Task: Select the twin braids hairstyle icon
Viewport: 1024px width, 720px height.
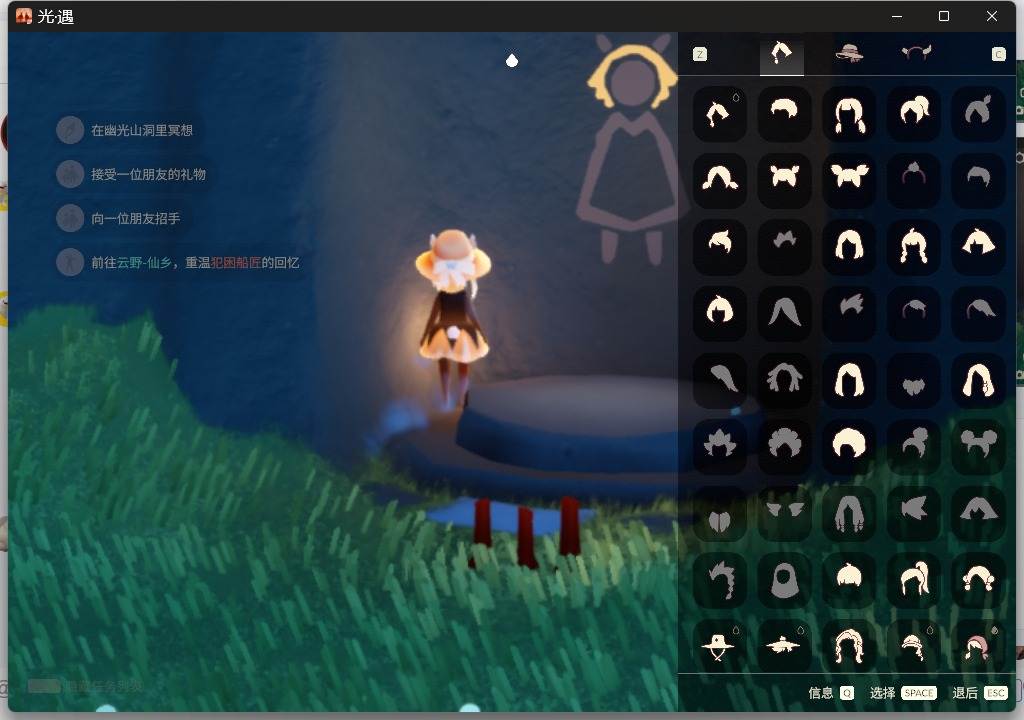Action: click(848, 114)
